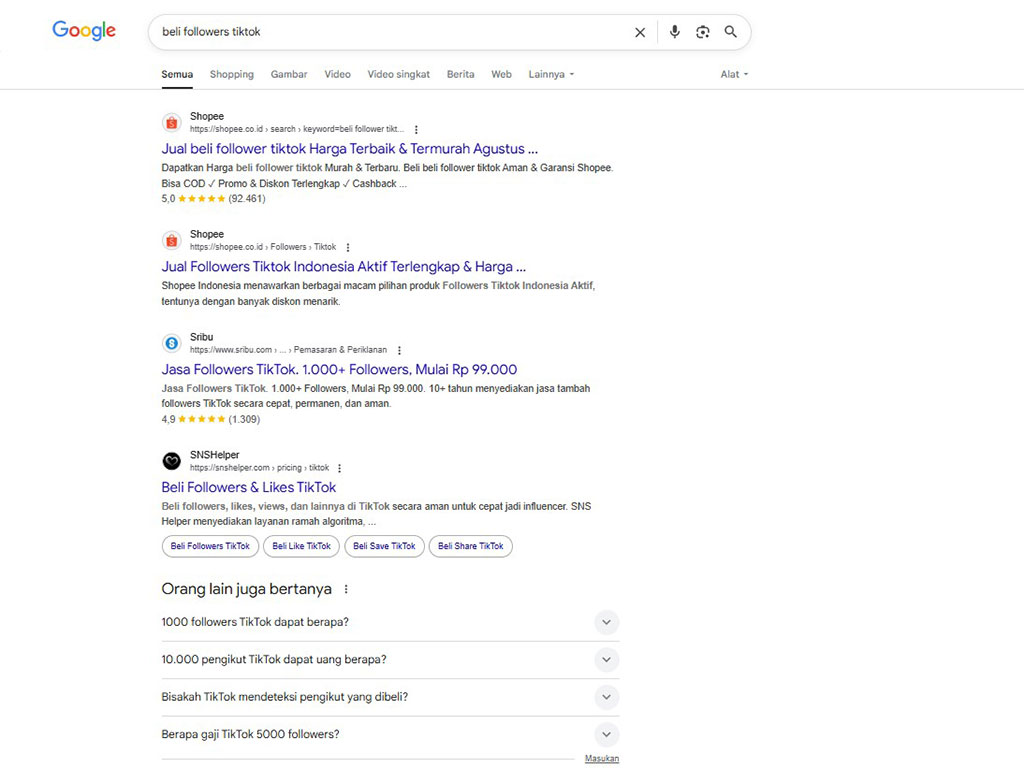Screen dimensions: 1024x768
Task: Clear the search box with X icon
Action: point(640,32)
